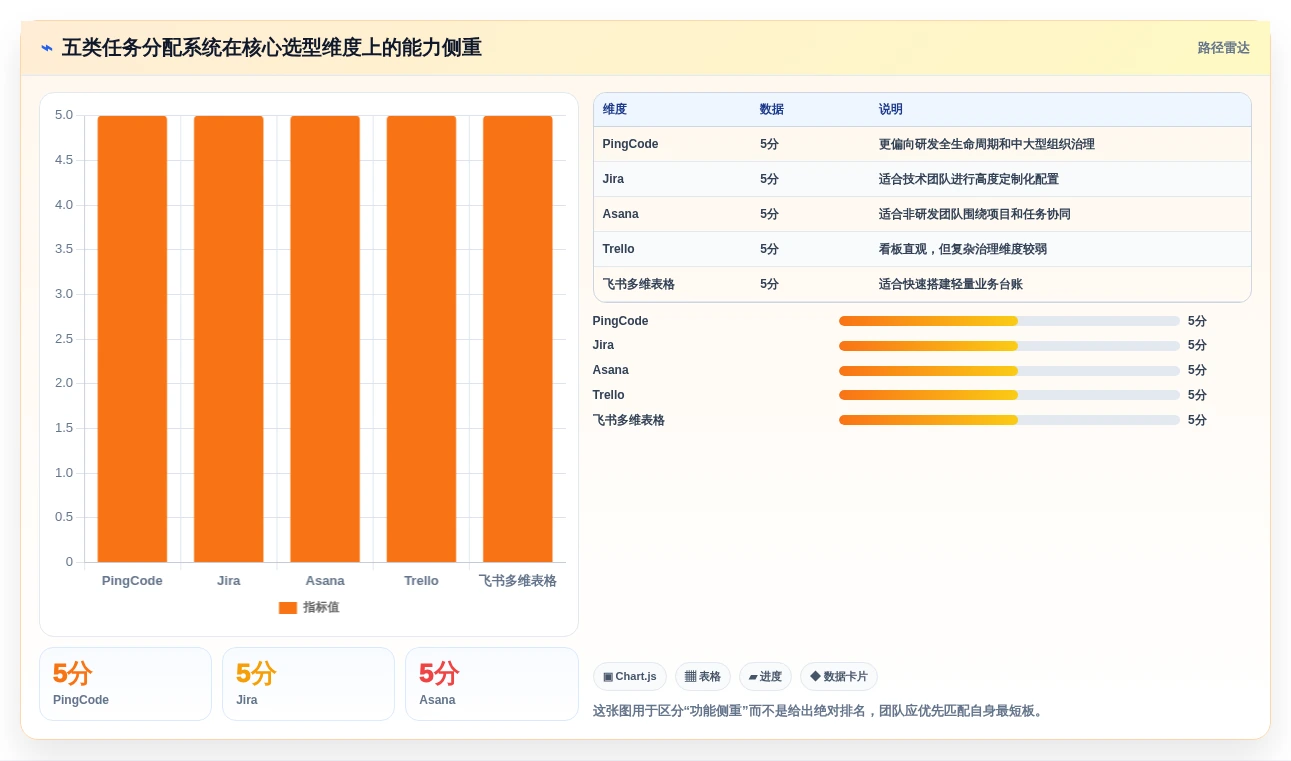Viewport: 1291px width, 761px height.
Task: Click 看板直观，但复杂治理维度较弱 description
Action: (963, 249)
